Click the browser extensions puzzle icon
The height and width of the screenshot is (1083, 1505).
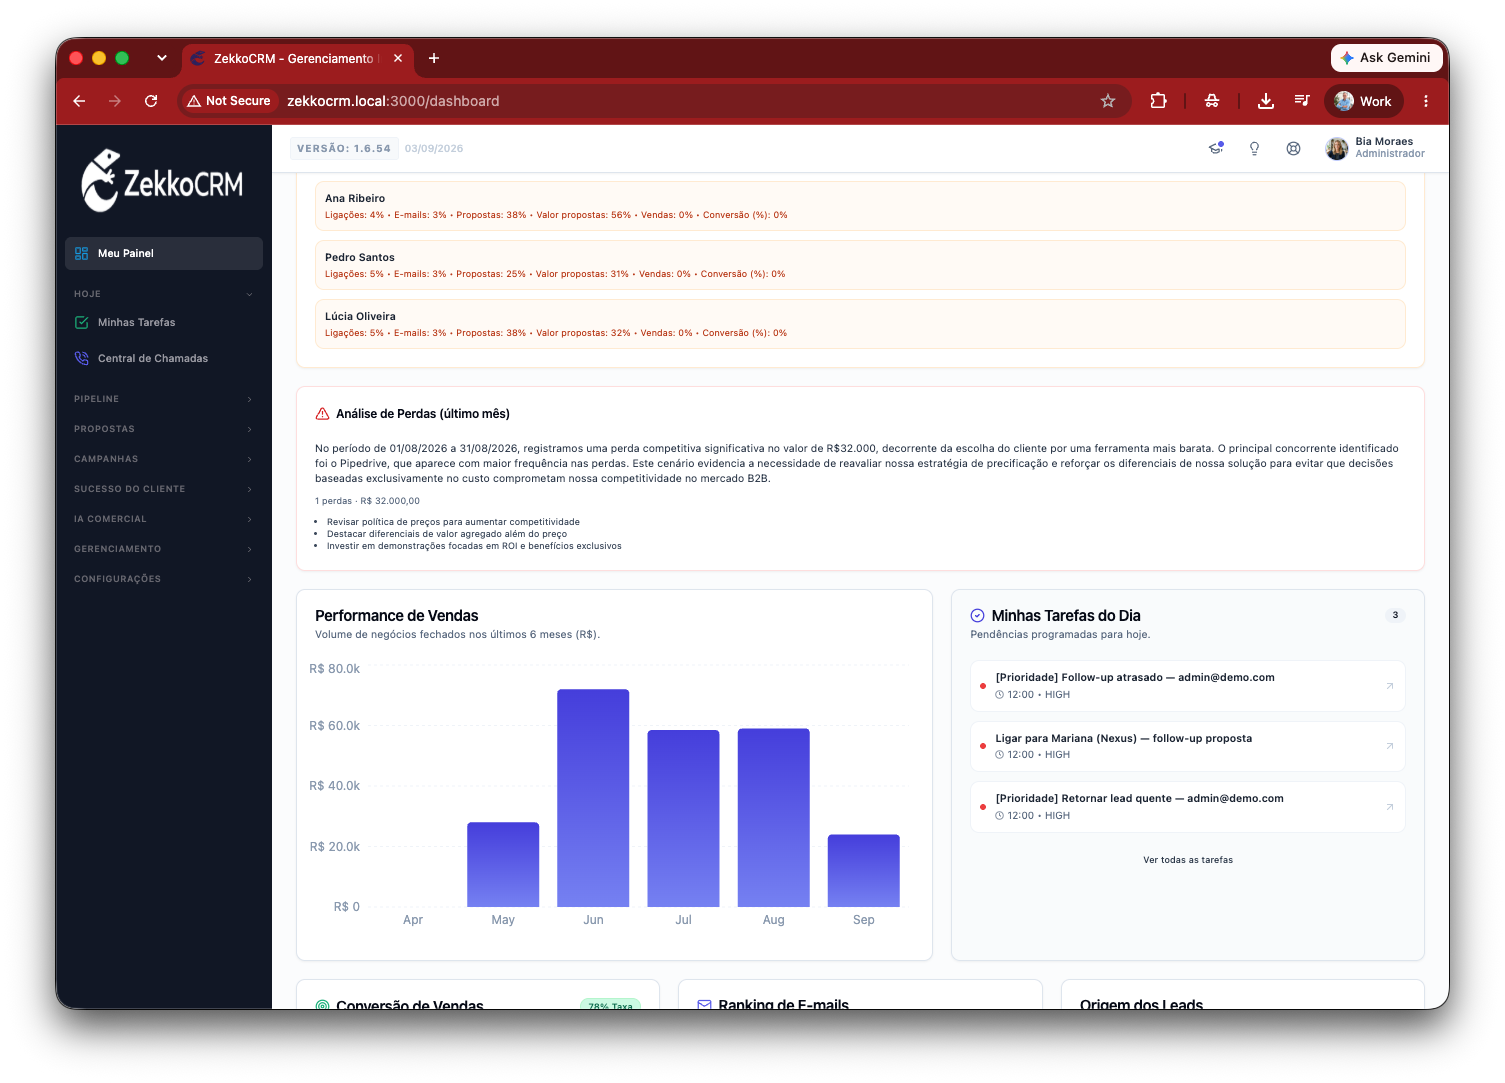1158,101
